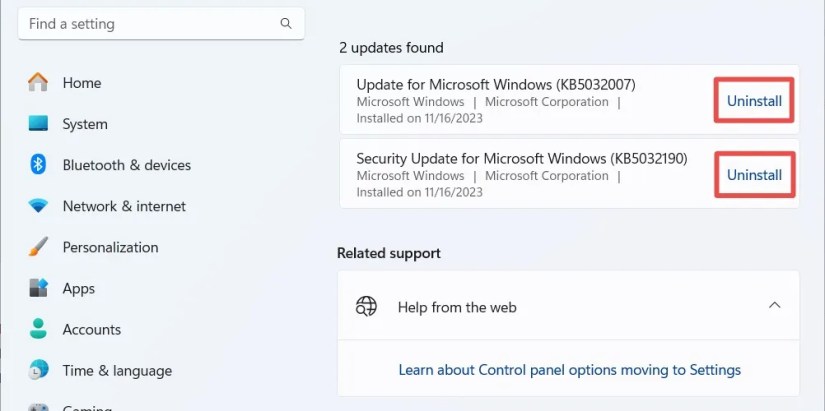Select the Security Update KB5032190 entry
825x411 pixels.
click(x=521, y=158)
